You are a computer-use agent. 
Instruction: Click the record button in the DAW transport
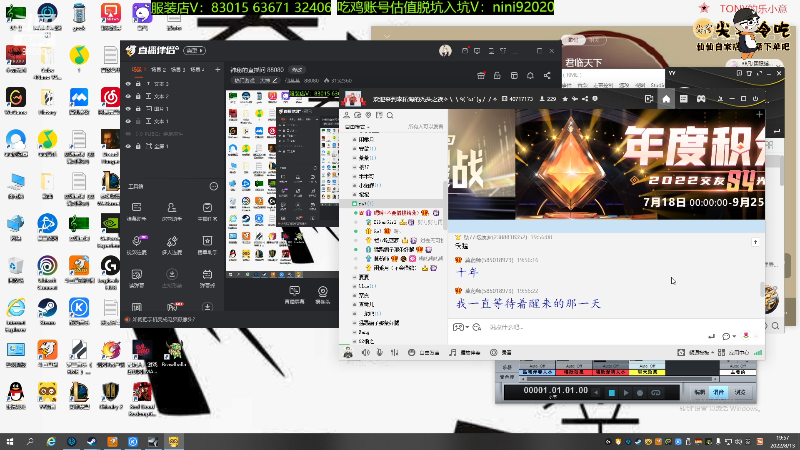pos(640,393)
